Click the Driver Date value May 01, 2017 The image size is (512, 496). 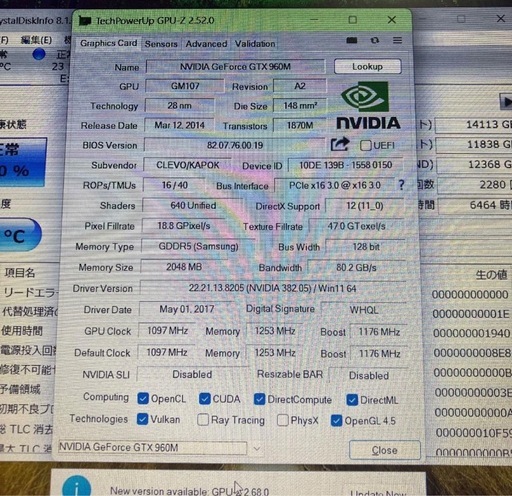pyautogui.click(x=187, y=309)
